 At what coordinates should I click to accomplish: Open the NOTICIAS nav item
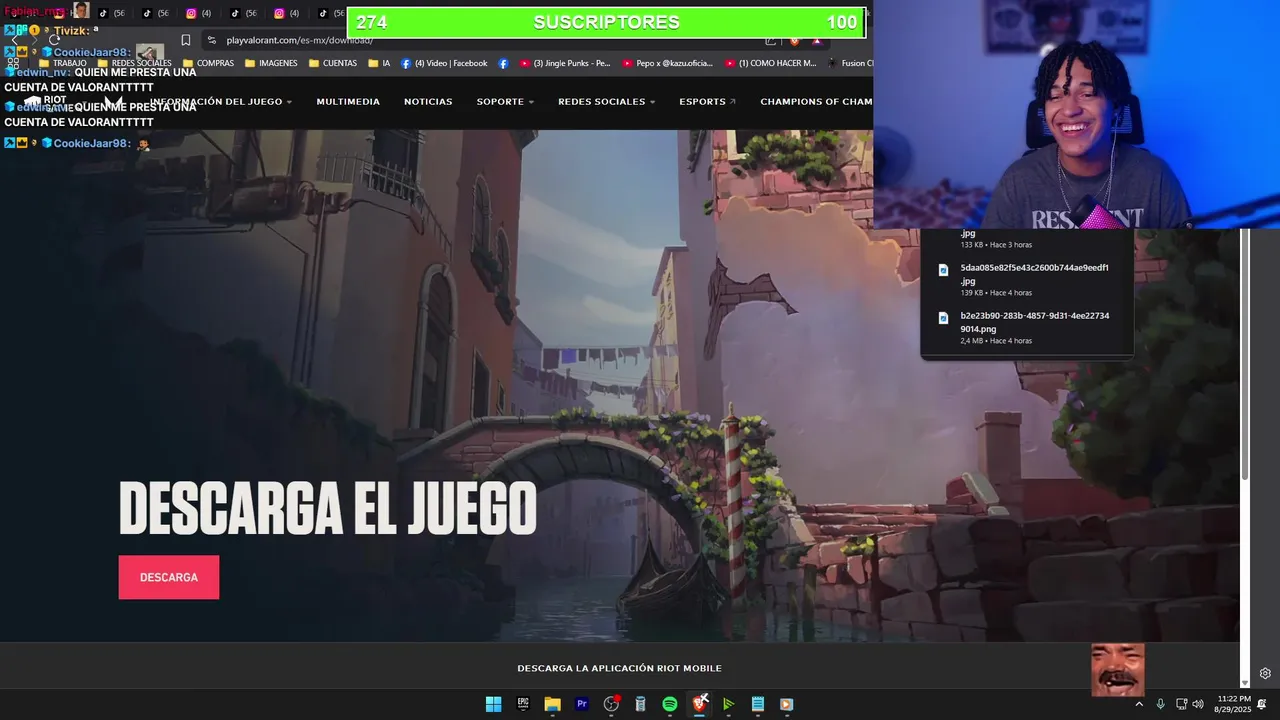coord(428,102)
